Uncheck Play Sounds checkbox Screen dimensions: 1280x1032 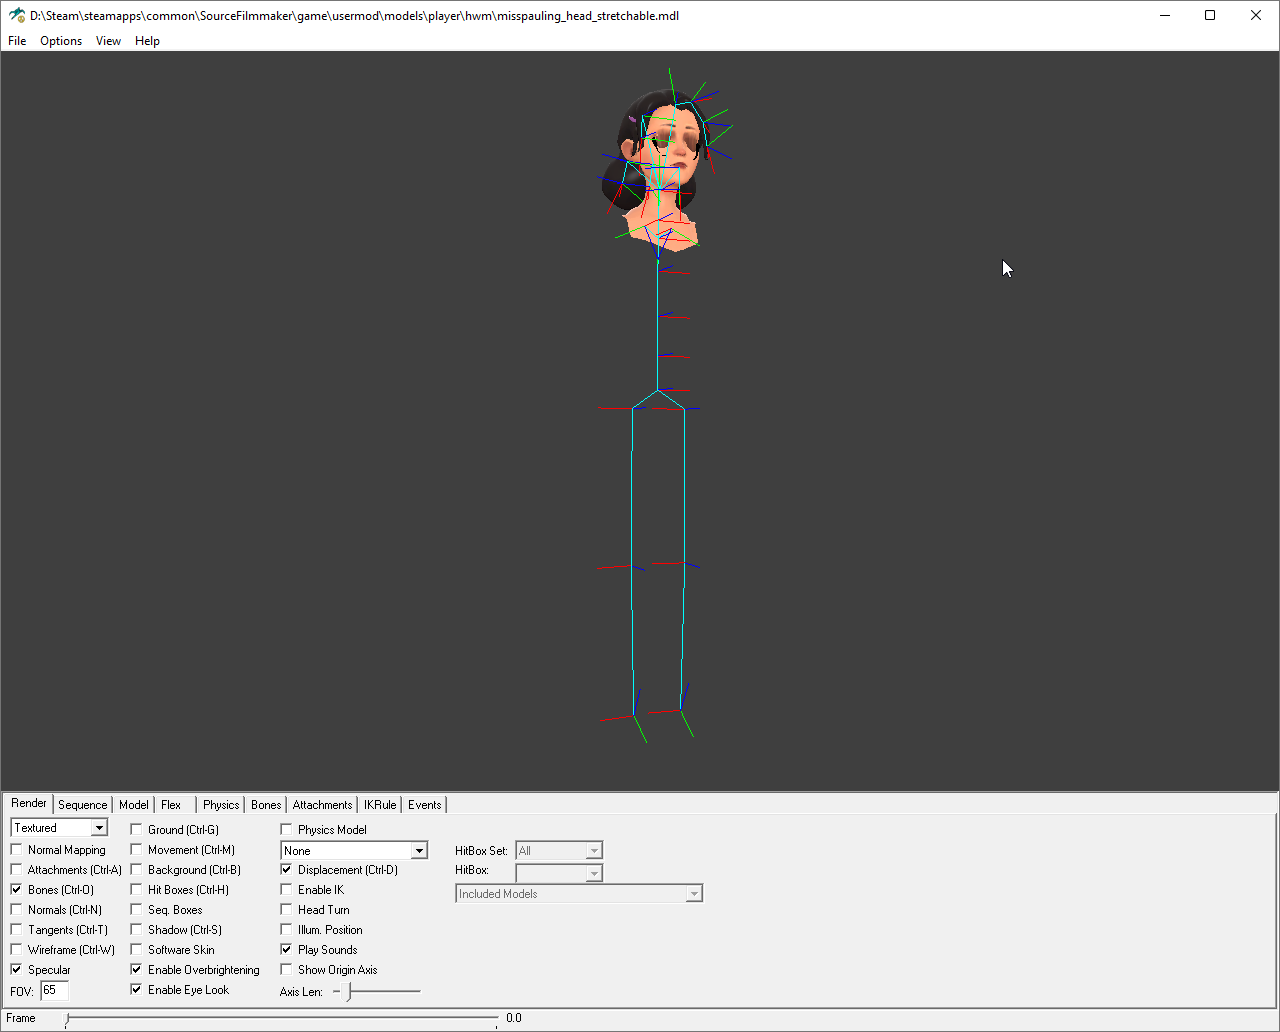[286, 950]
